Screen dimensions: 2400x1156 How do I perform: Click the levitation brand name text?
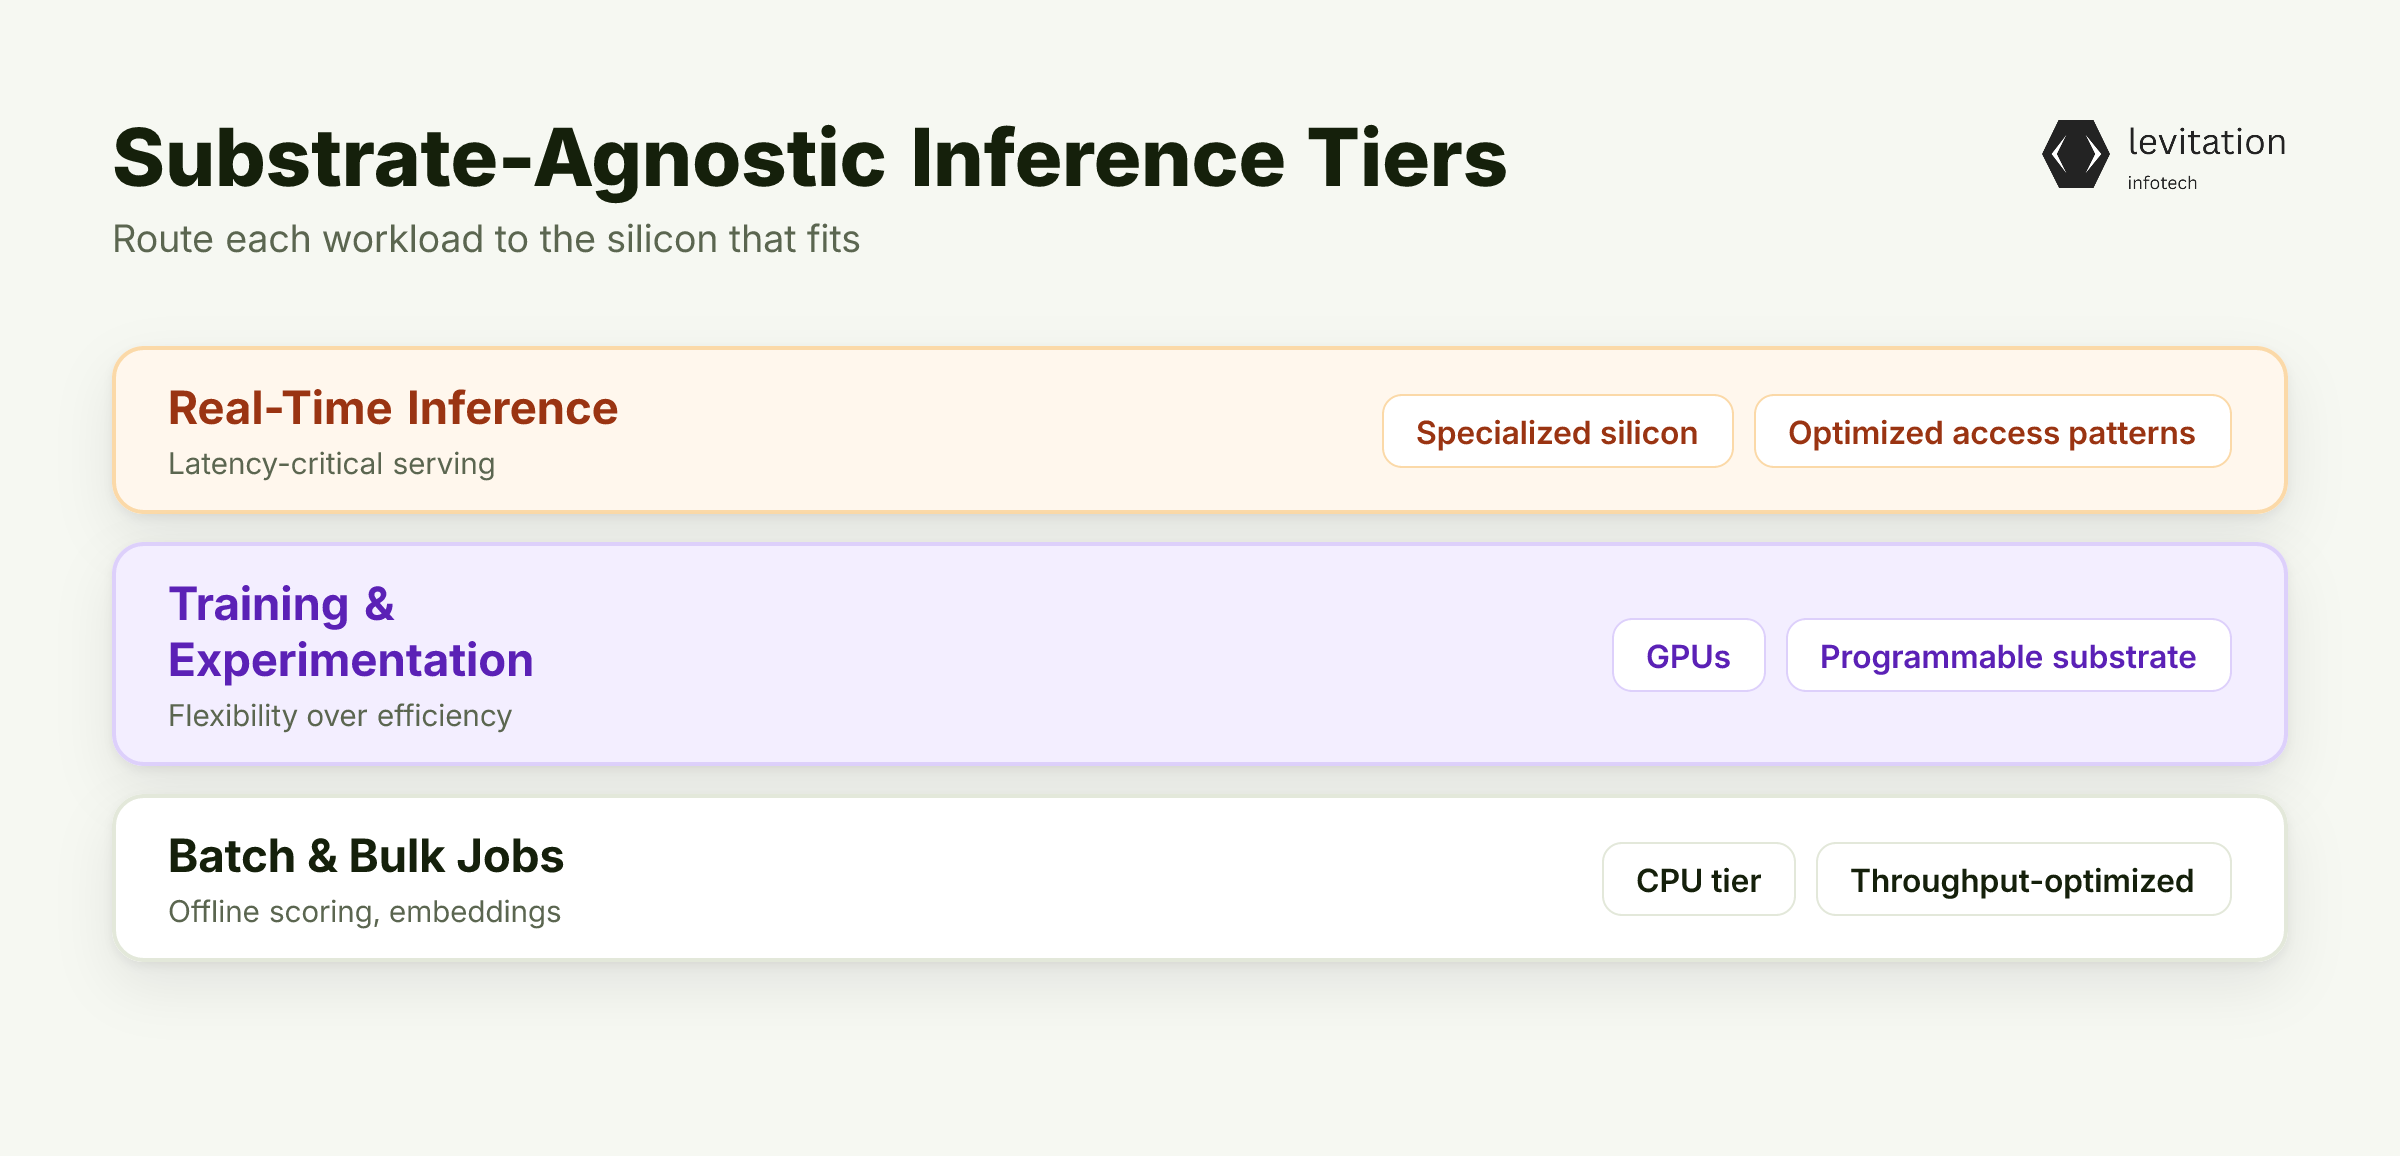[2207, 142]
